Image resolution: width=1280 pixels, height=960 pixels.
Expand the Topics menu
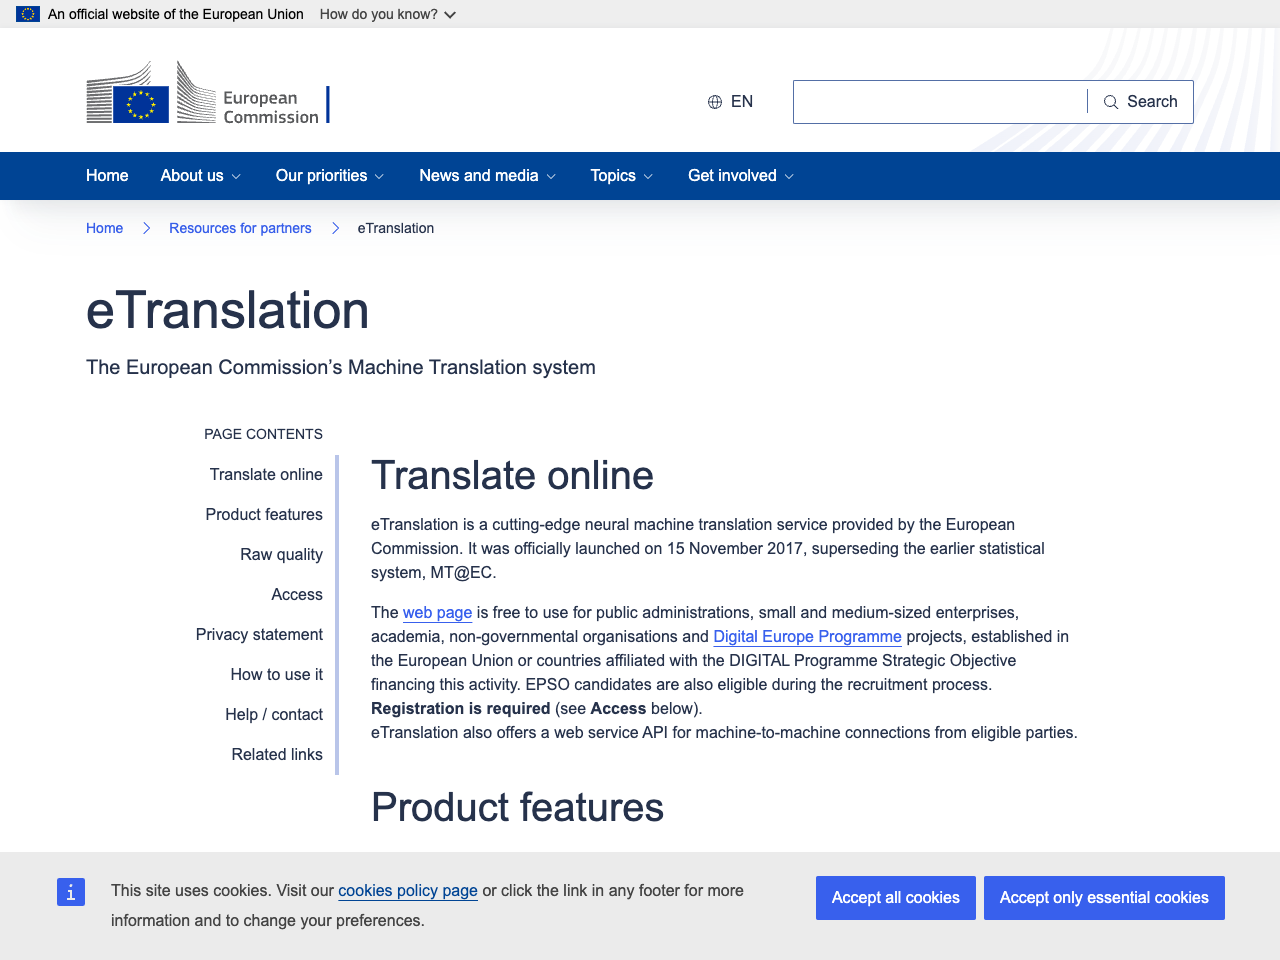622,176
